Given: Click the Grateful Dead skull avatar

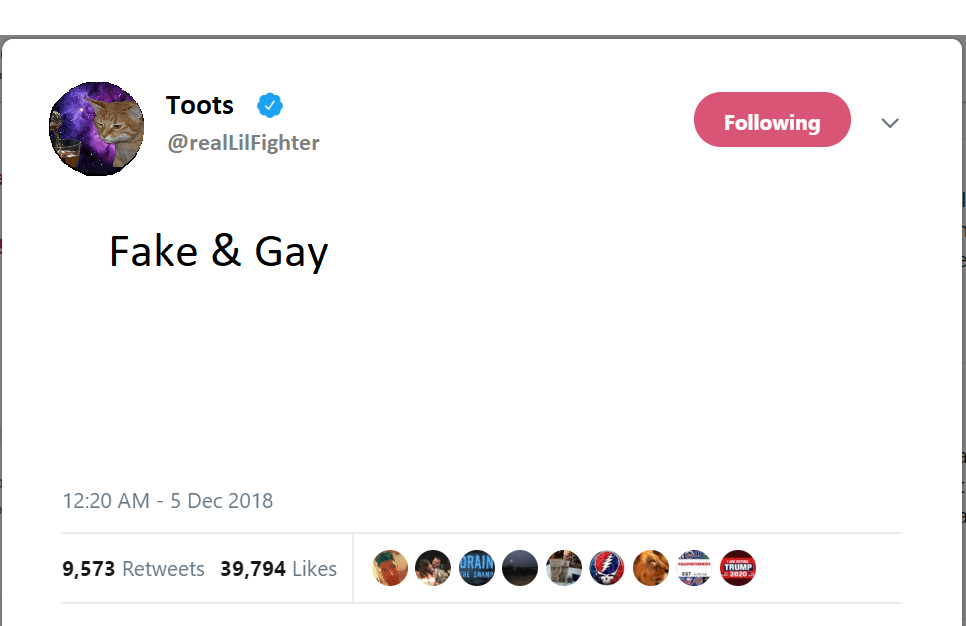Looking at the screenshot, I should click(x=607, y=568).
